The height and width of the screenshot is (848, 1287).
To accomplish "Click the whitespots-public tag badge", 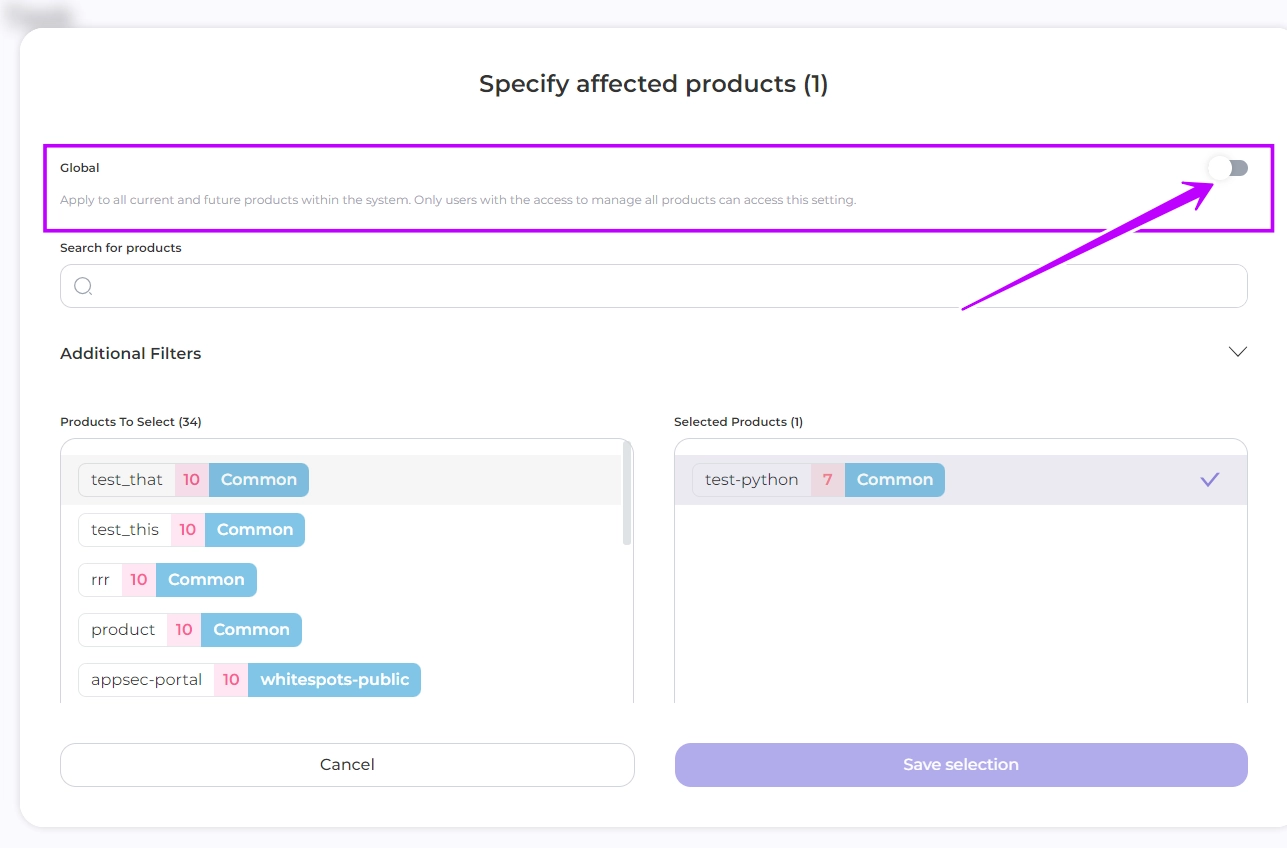I will (x=334, y=680).
